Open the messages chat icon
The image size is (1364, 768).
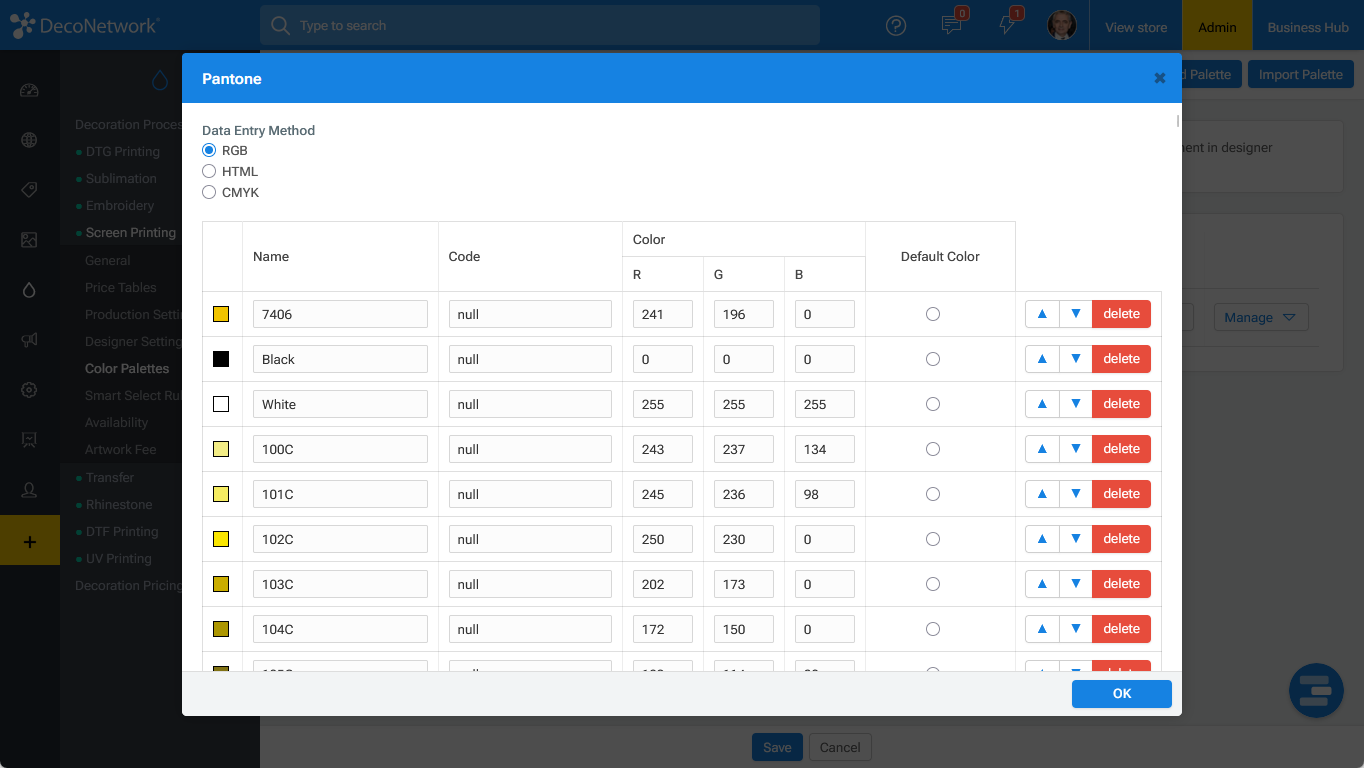(x=952, y=26)
